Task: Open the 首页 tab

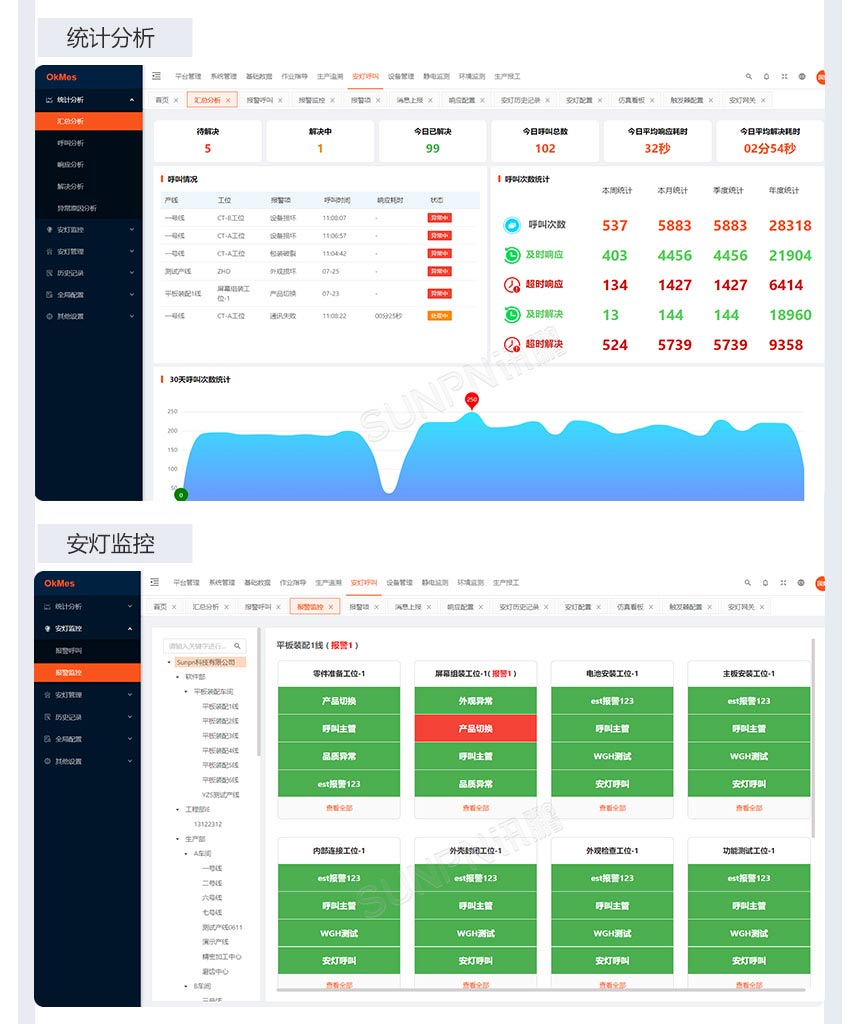Action: point(161,98)
